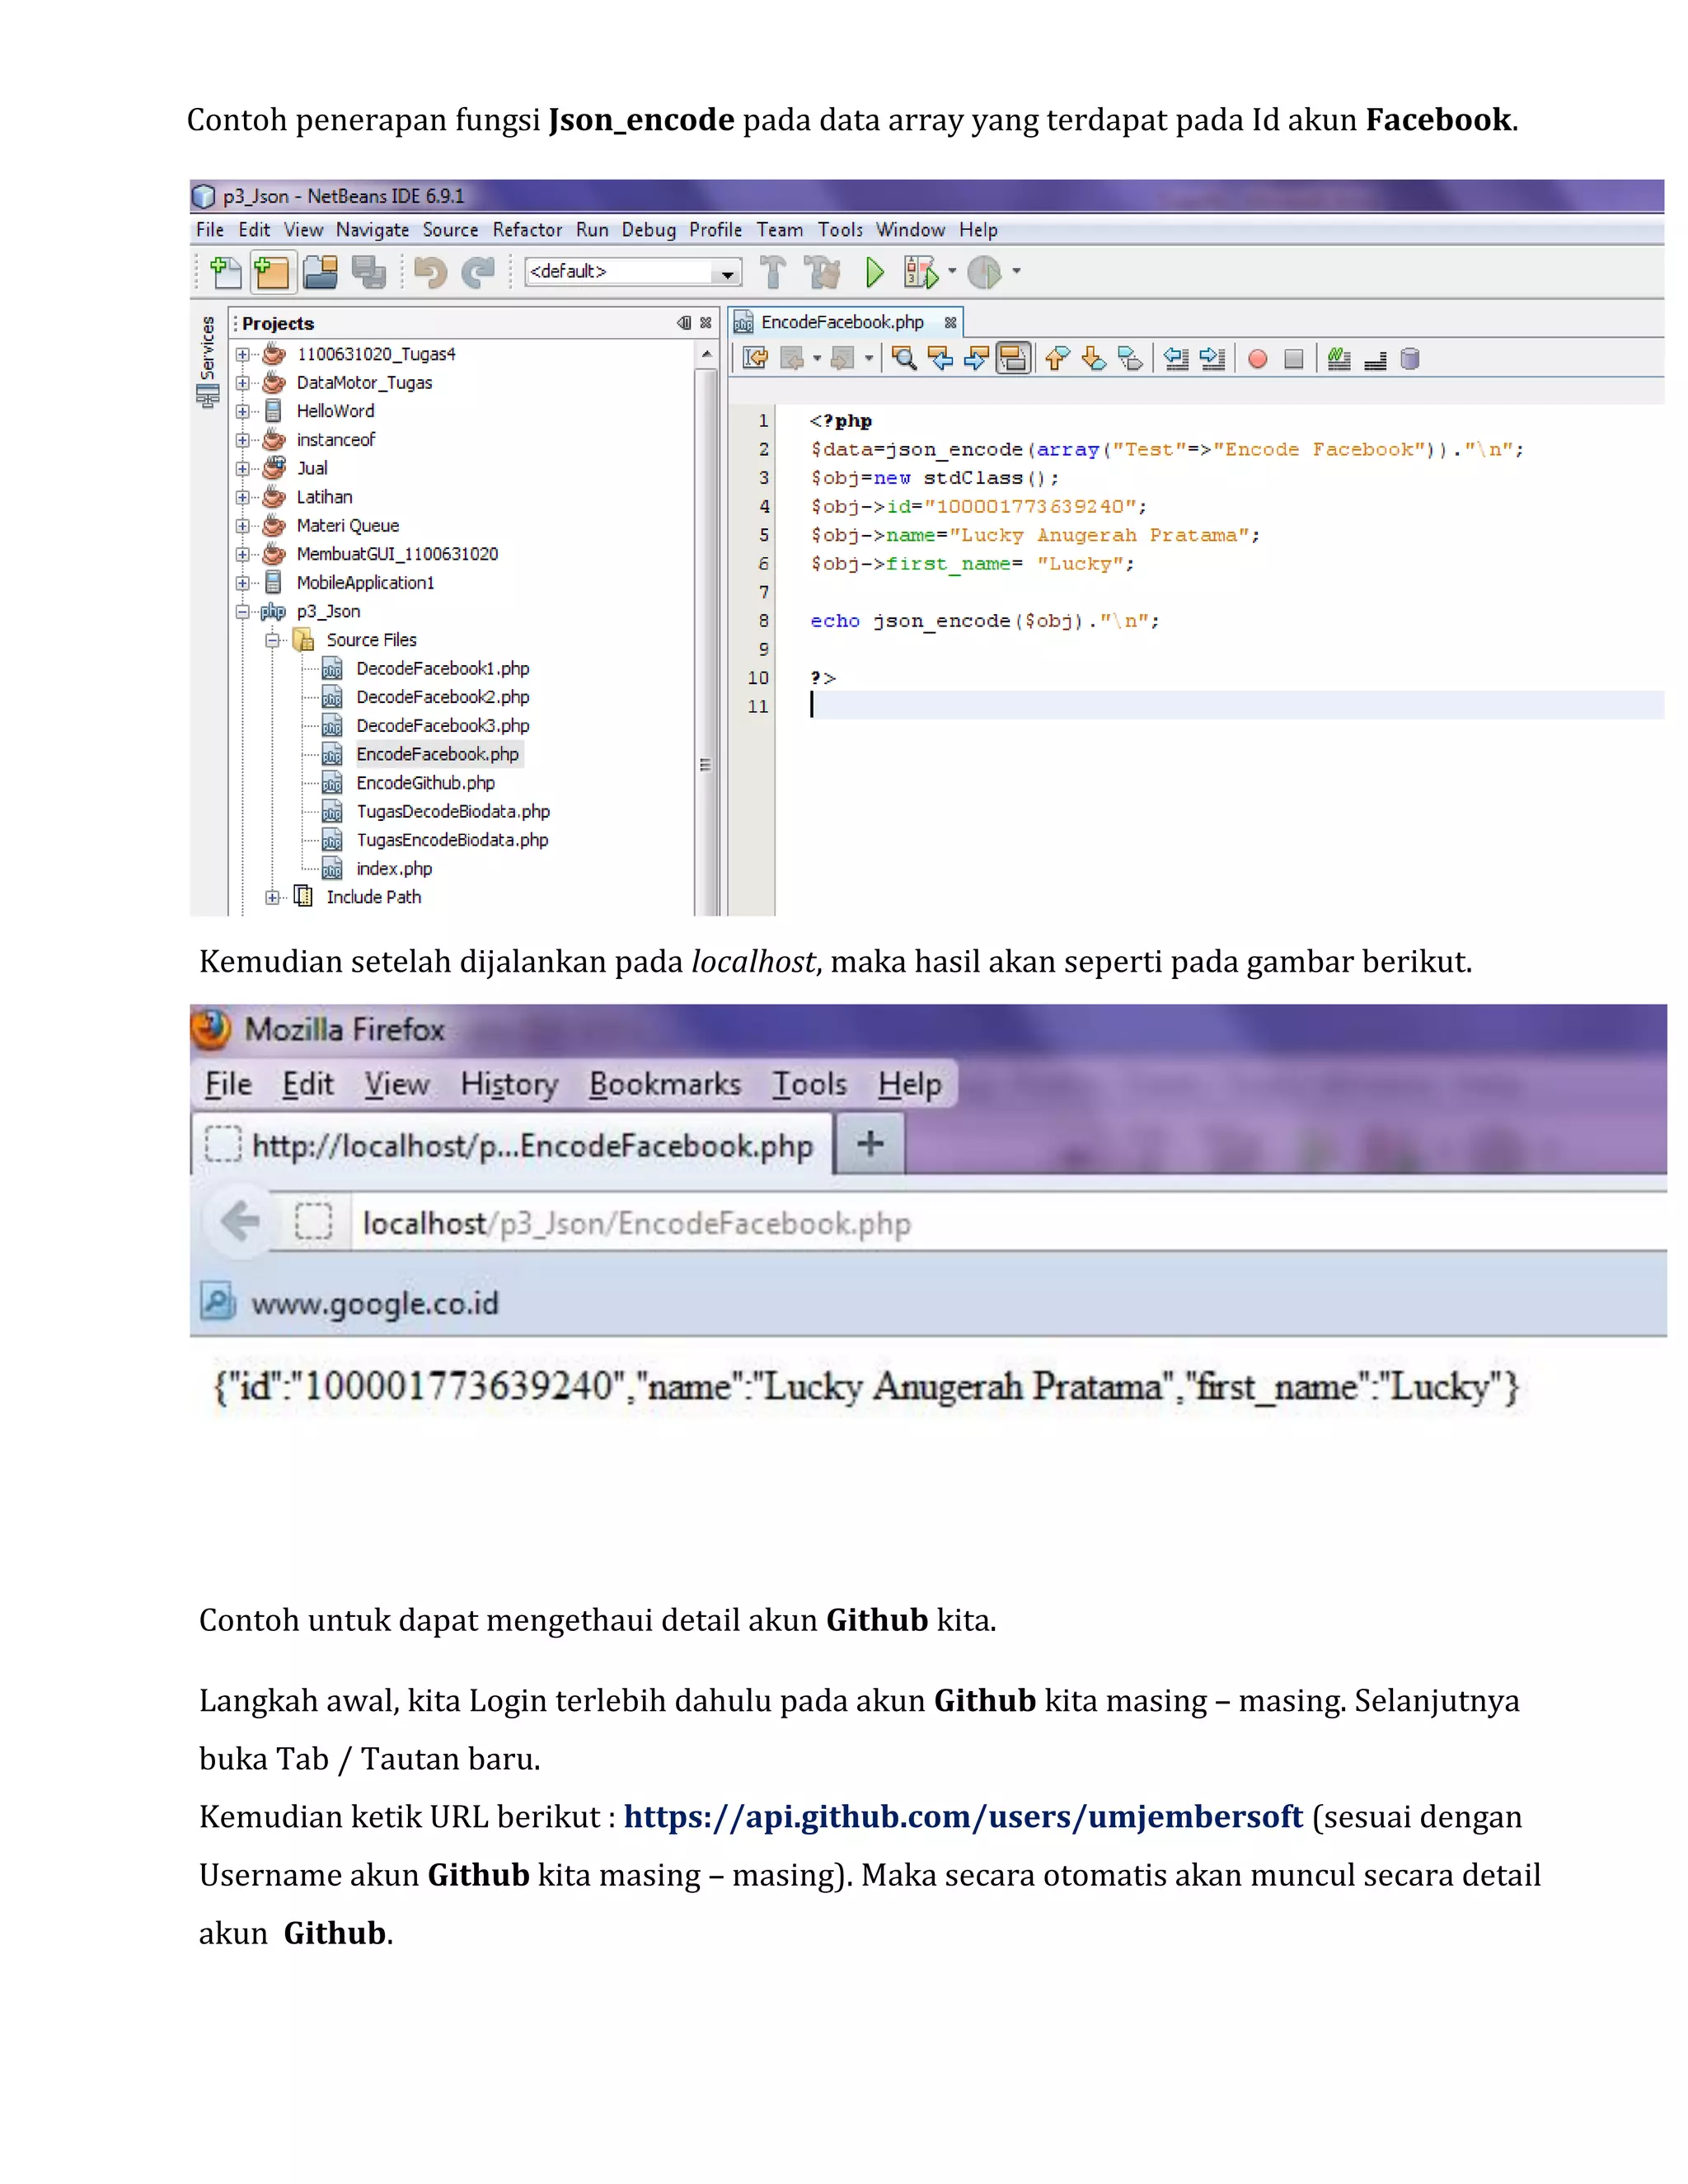Open the Refactor menu
The width and height of the screenshot is (1688, 2184).
point(527,230)
